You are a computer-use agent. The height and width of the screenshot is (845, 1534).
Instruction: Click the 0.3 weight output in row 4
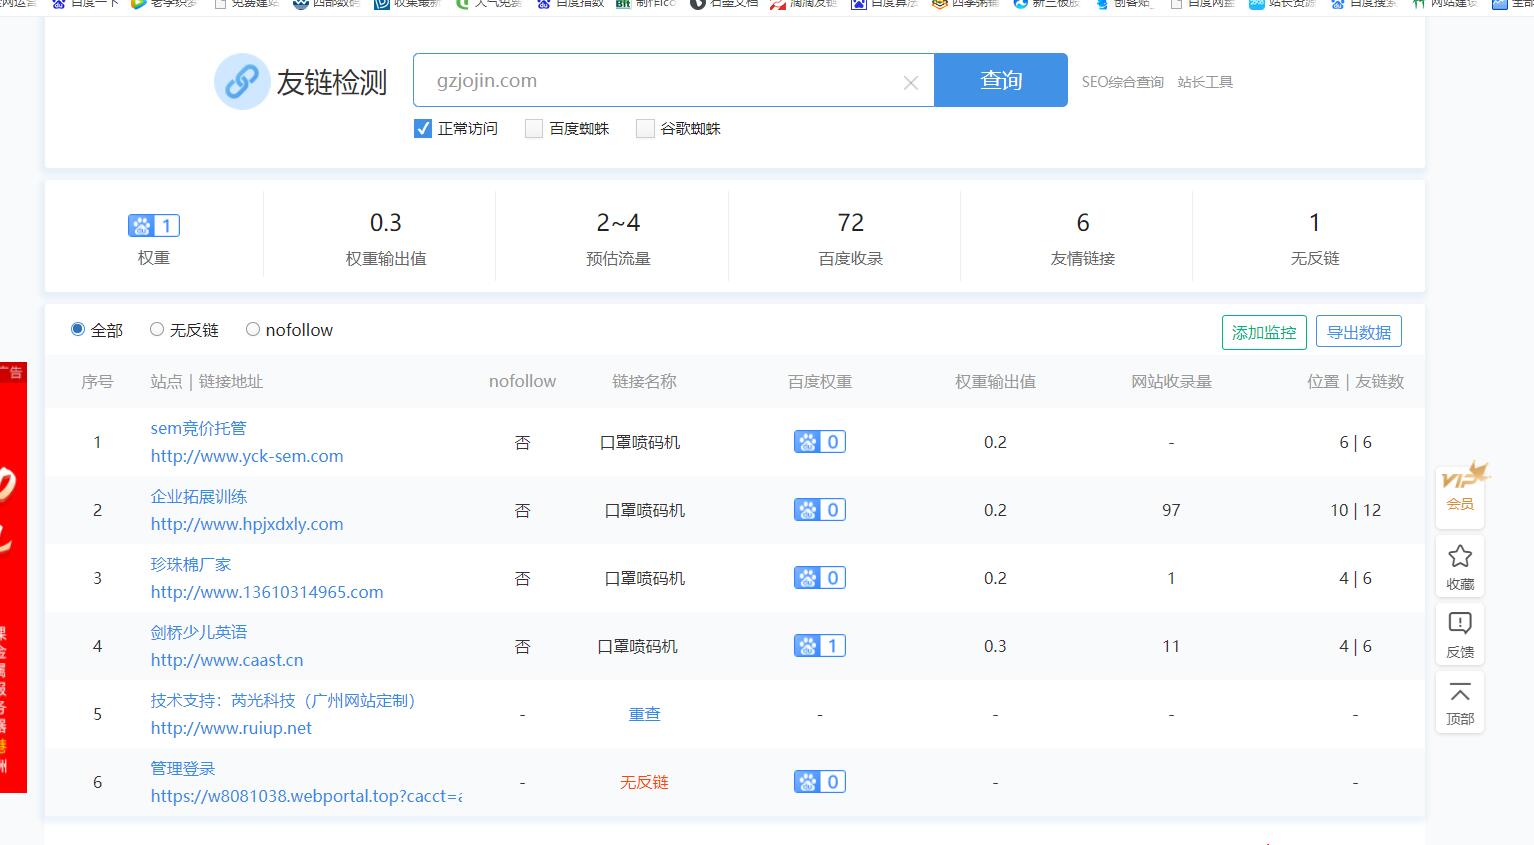click(995, 646)
